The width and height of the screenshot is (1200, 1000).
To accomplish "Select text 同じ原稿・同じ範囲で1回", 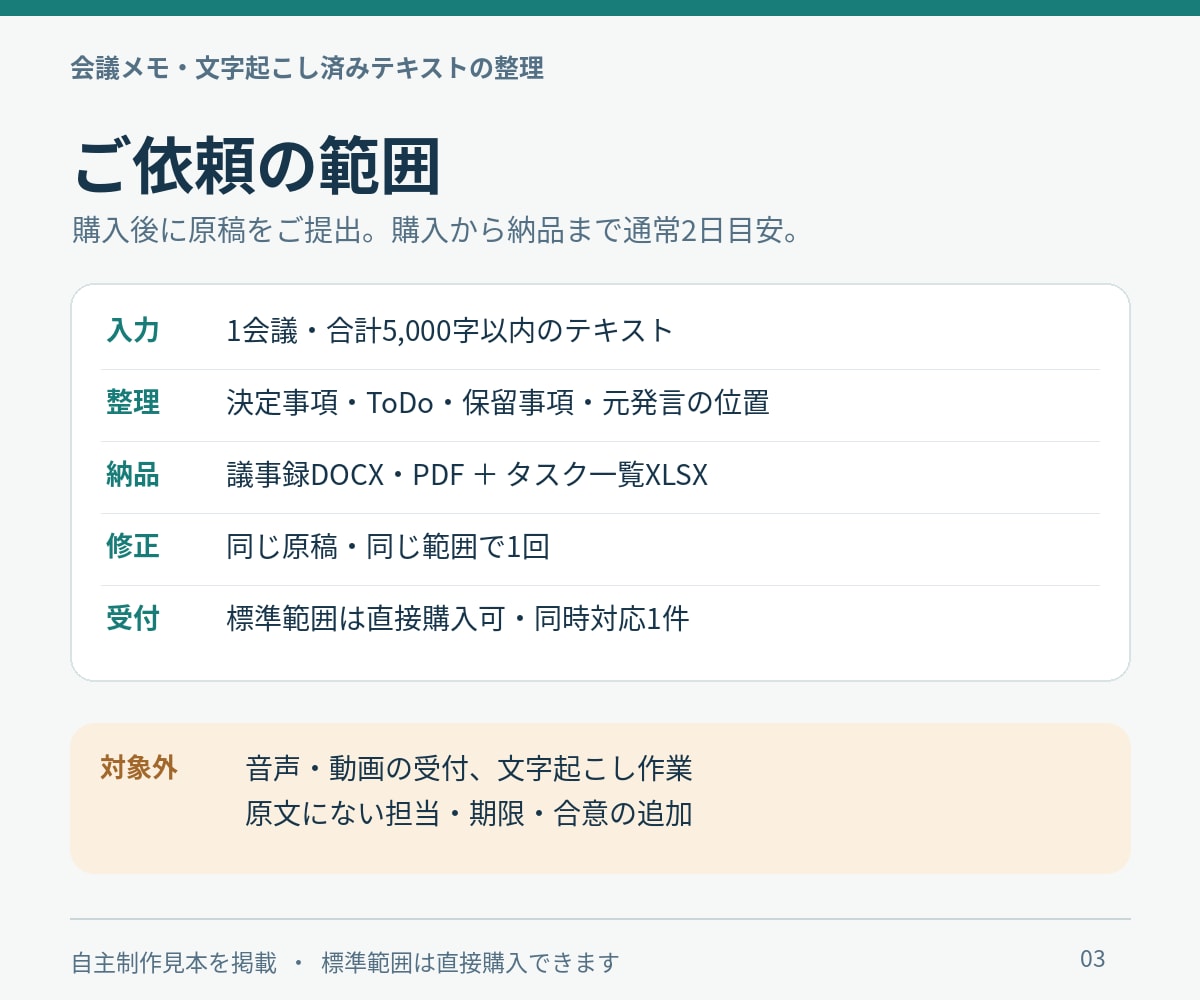I will coord(388,547).
